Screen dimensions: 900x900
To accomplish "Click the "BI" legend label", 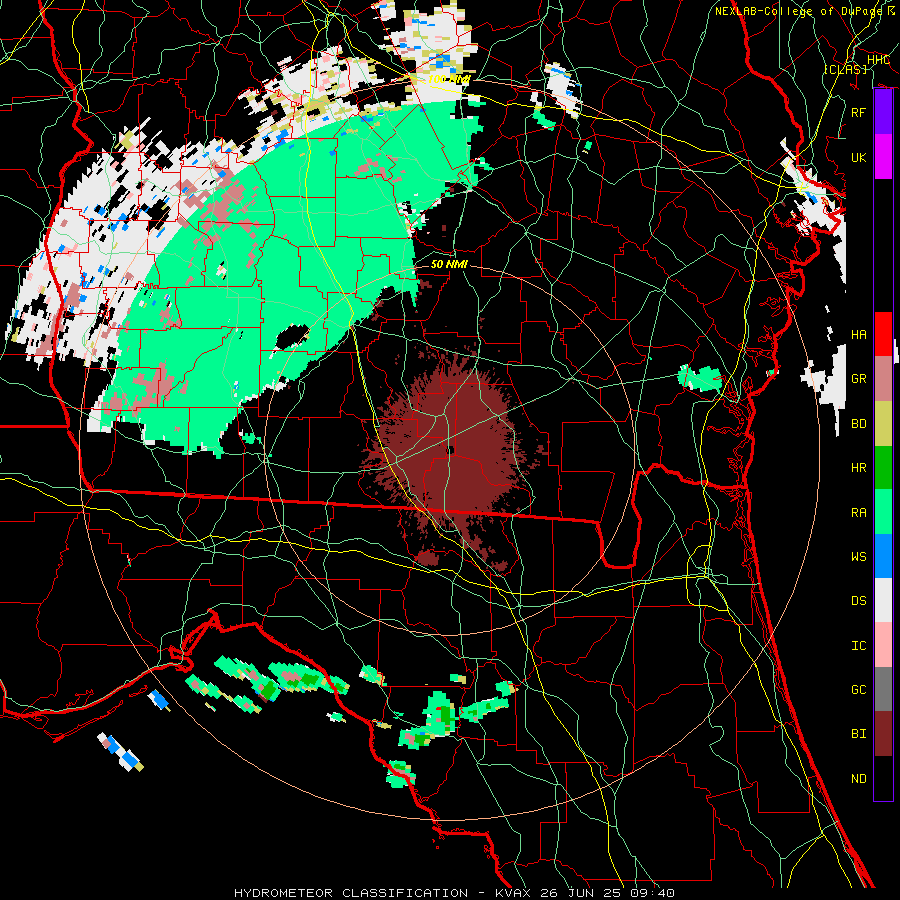I will pos(858,734).
